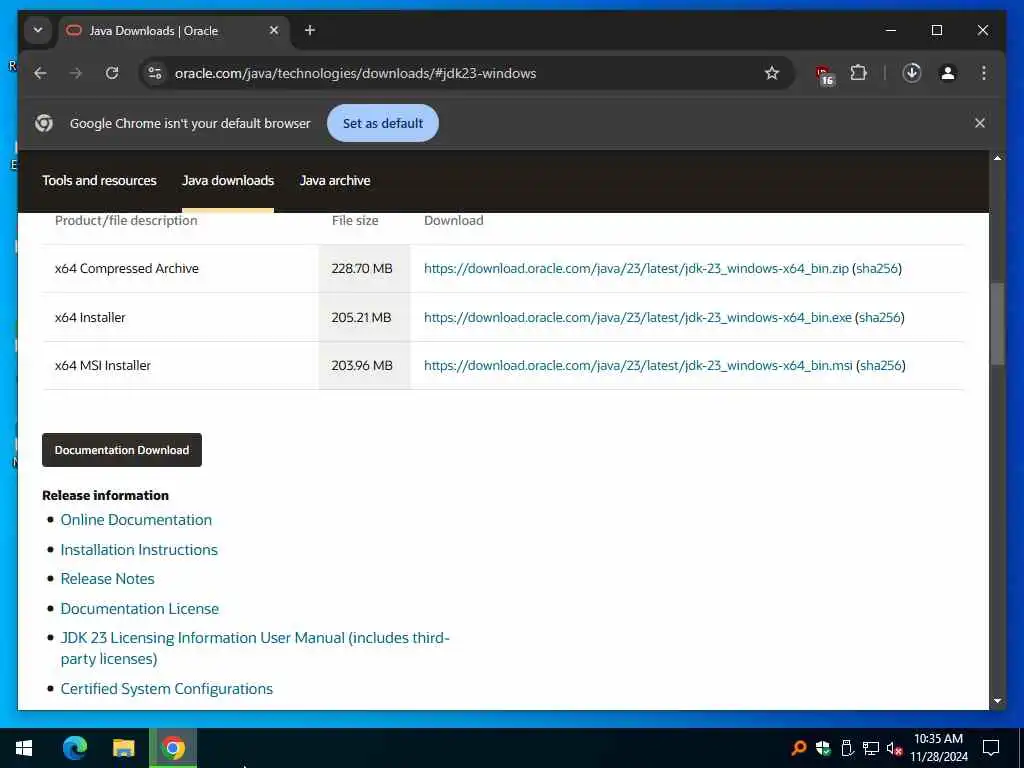Open the red extension icon with badge 16
Viewport: 1024px width, 768px height.
(824, 74)
